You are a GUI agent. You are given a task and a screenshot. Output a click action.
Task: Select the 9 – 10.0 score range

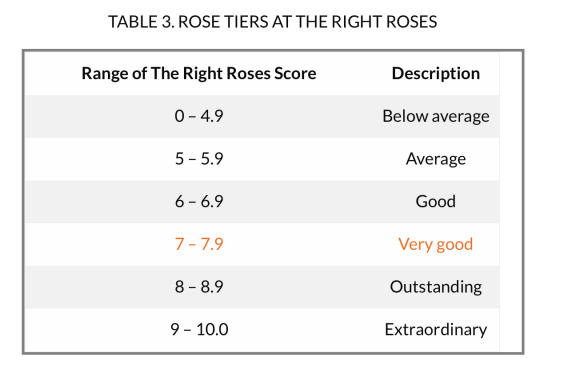[199, 329]
